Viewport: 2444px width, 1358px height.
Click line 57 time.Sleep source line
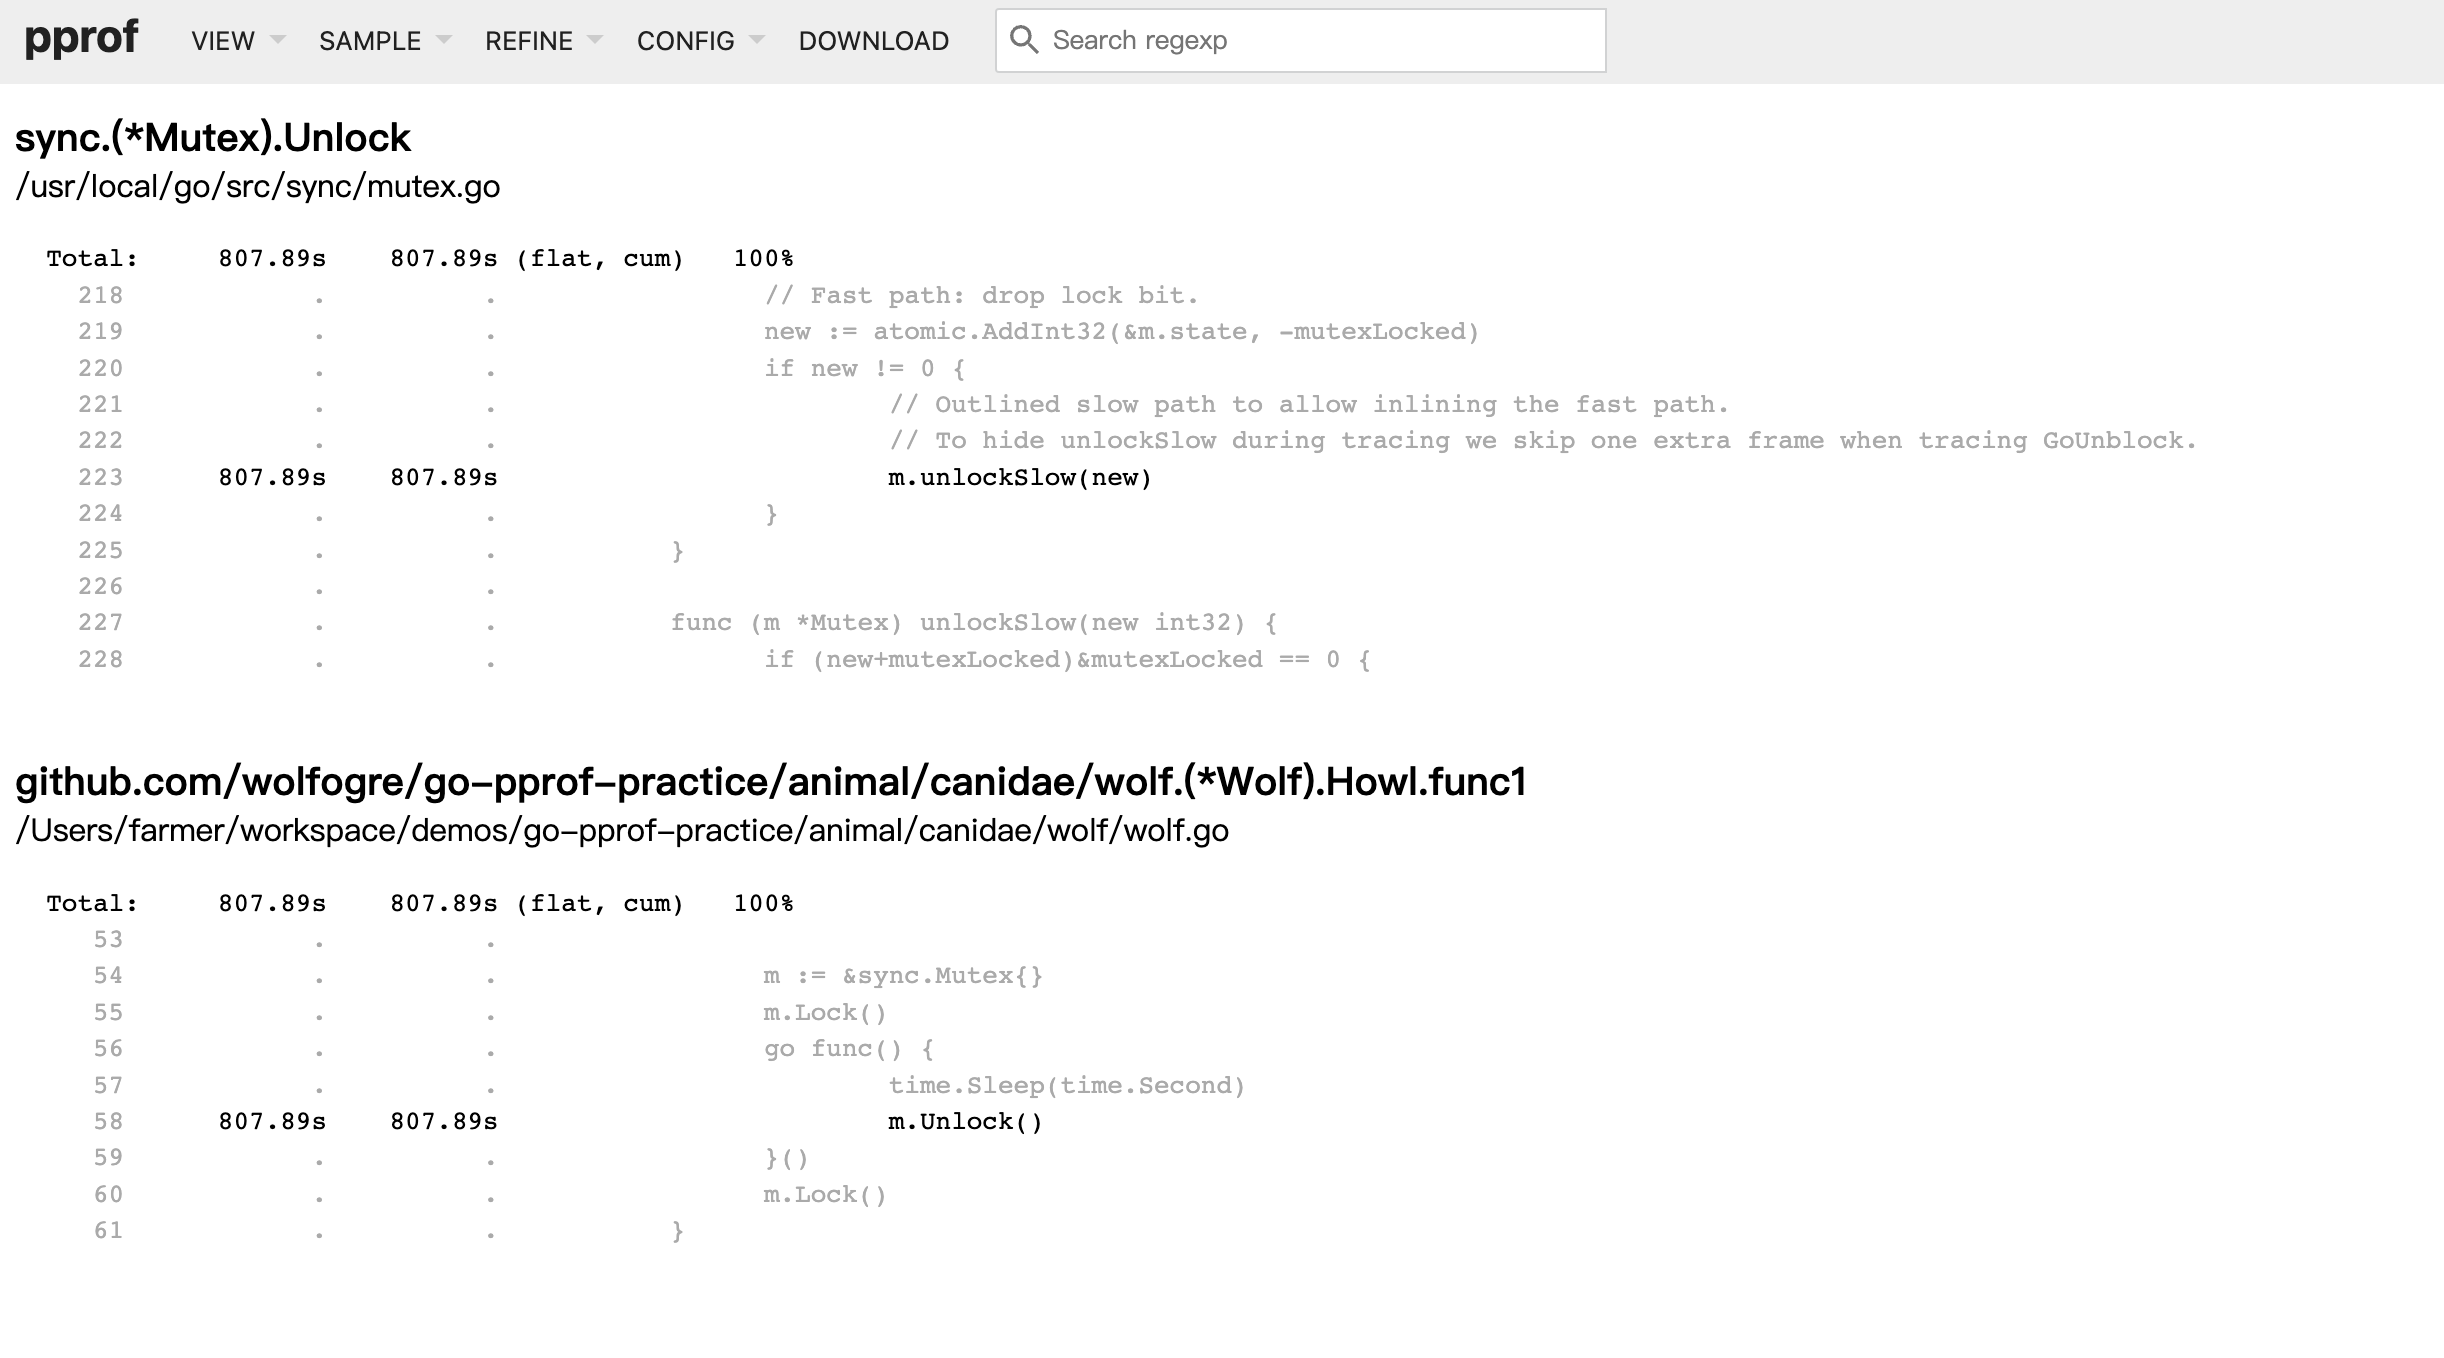coord(1066,1086)
